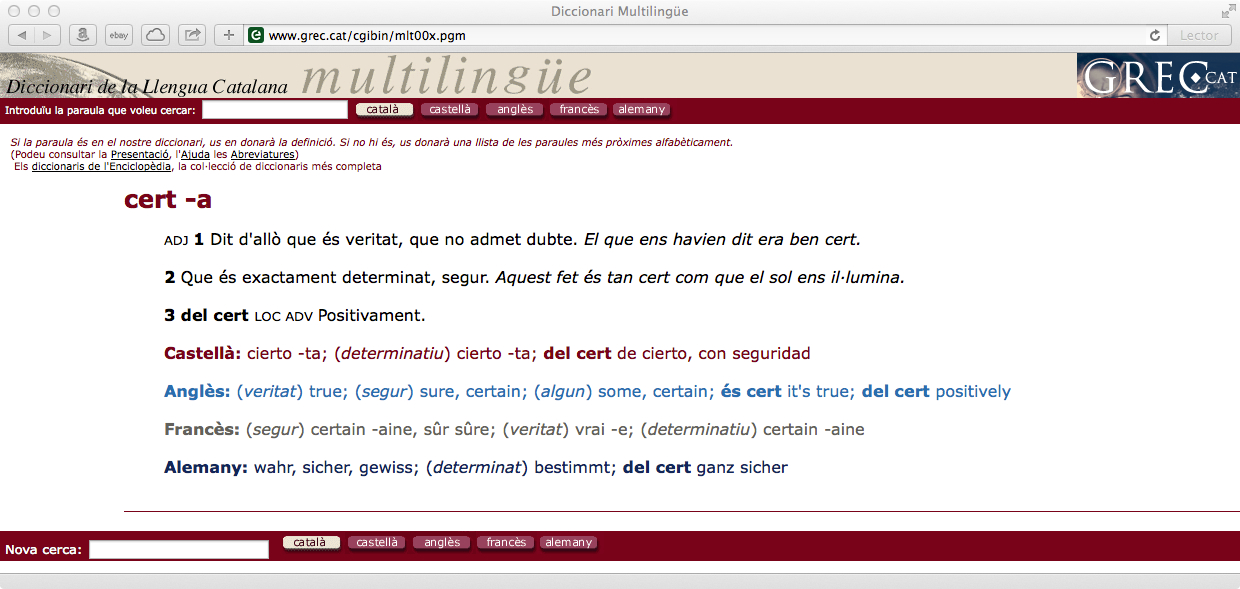Viewport: 1240px width, 589px height.
Task: Open the Amazon bookmark icon
Action: [x=83, y=35]
